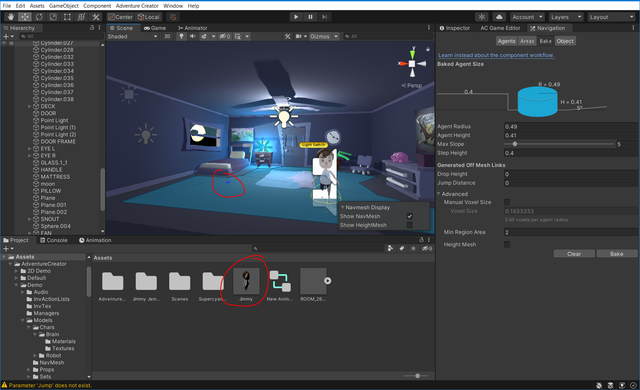The height and width of the screenshot is (390, 640).
Task: Toggle 2D scene view mode
Action: coord(167,36)
